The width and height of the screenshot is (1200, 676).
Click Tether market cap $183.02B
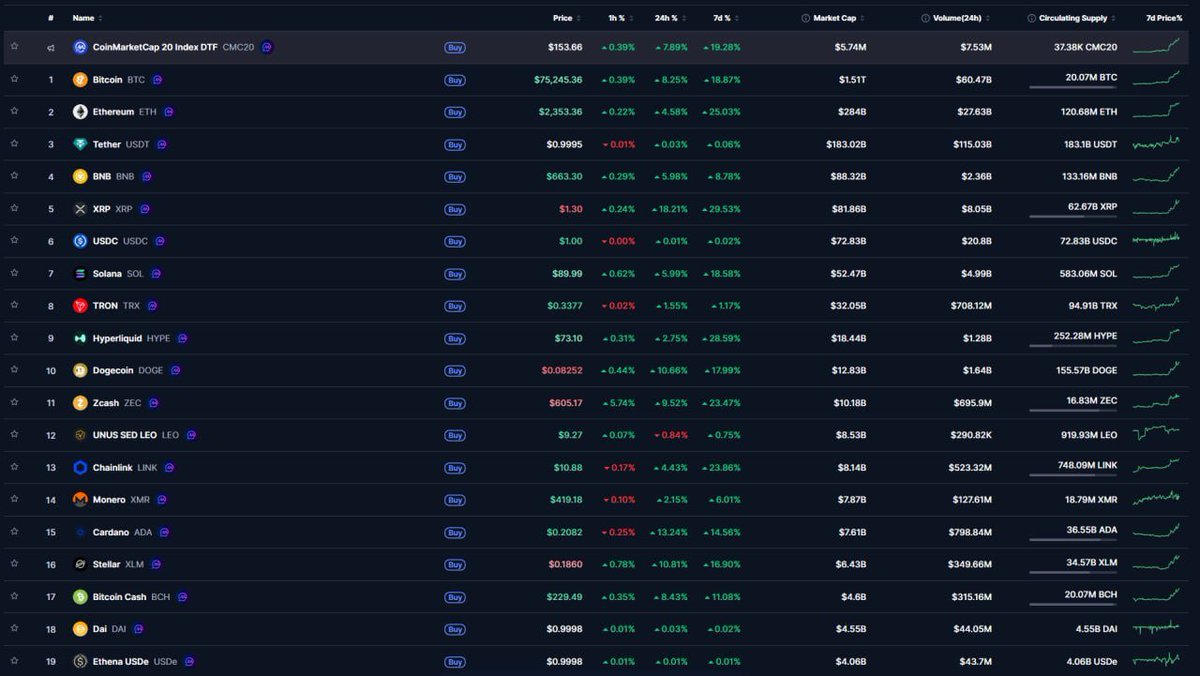click(846, 144)
